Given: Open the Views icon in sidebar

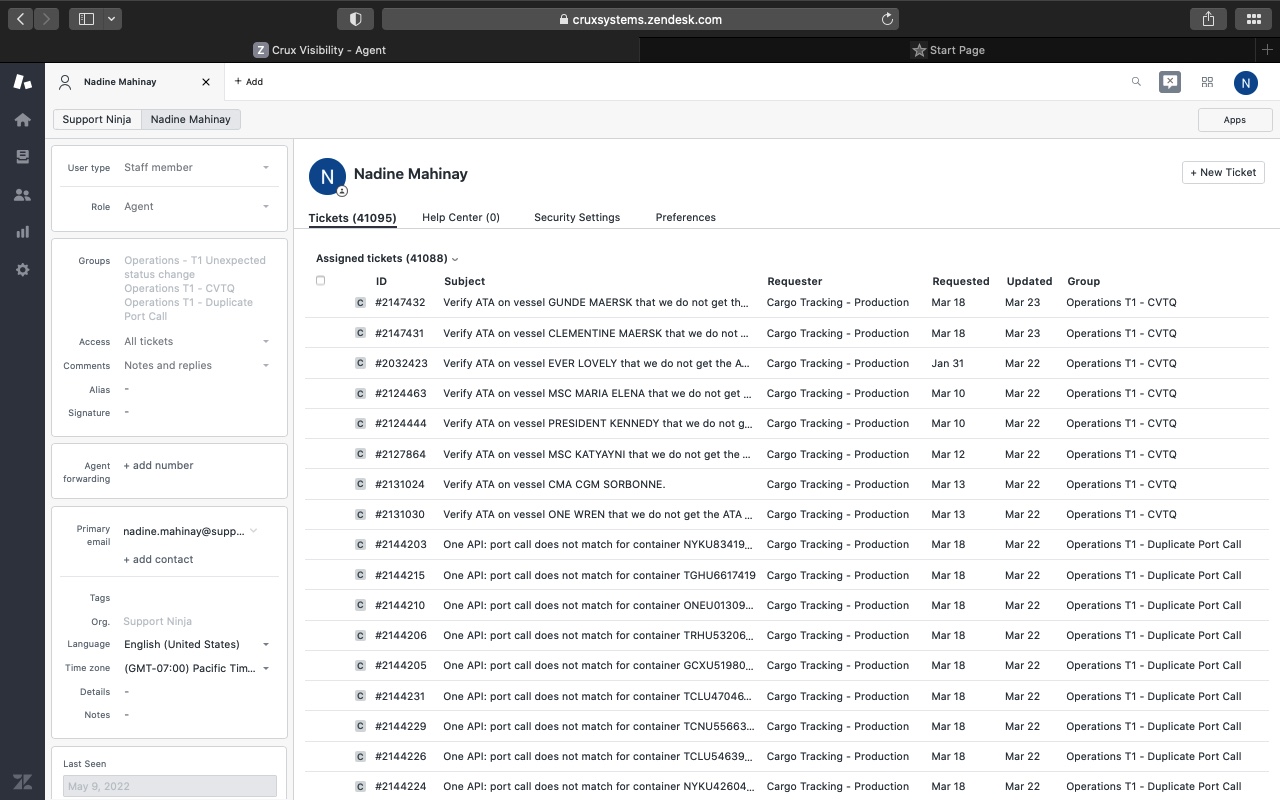Looking at the screenshot, I should tap(22, 157).
